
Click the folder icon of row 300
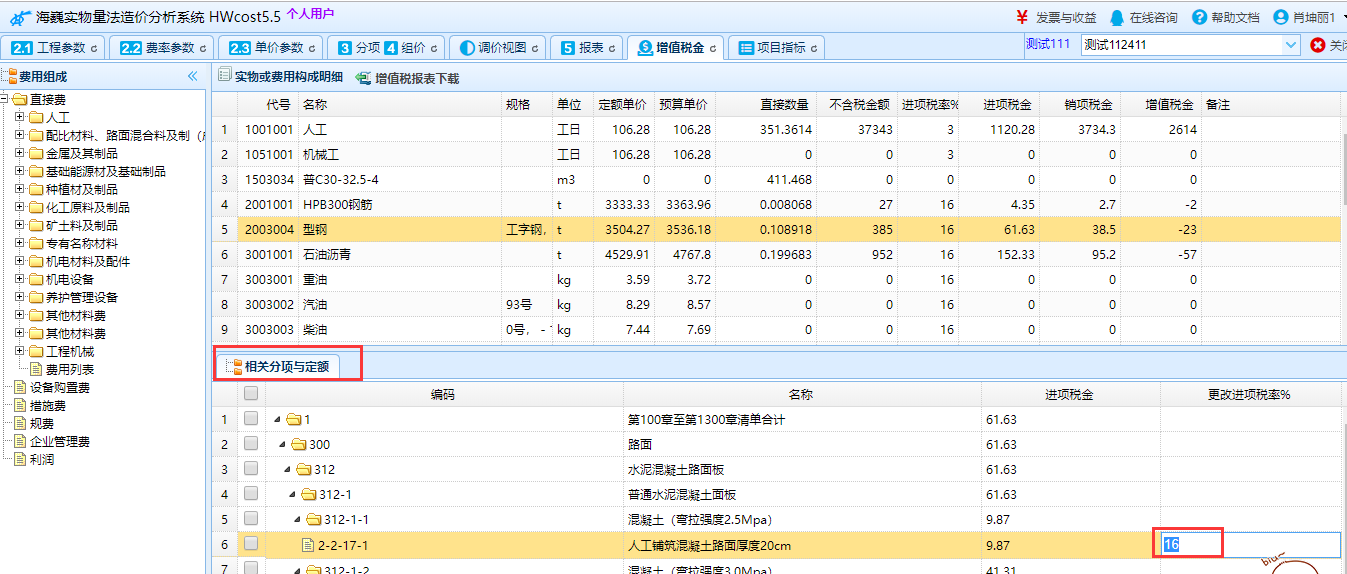(x=300, y=444)
